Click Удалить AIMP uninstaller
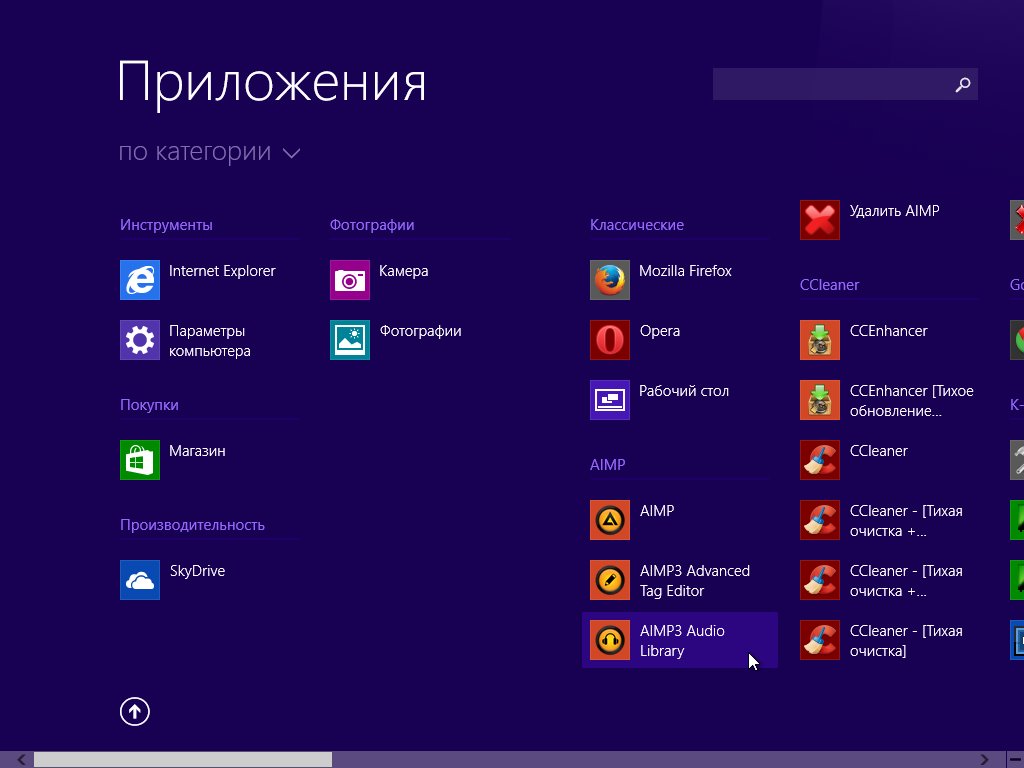 pos(820,220)
